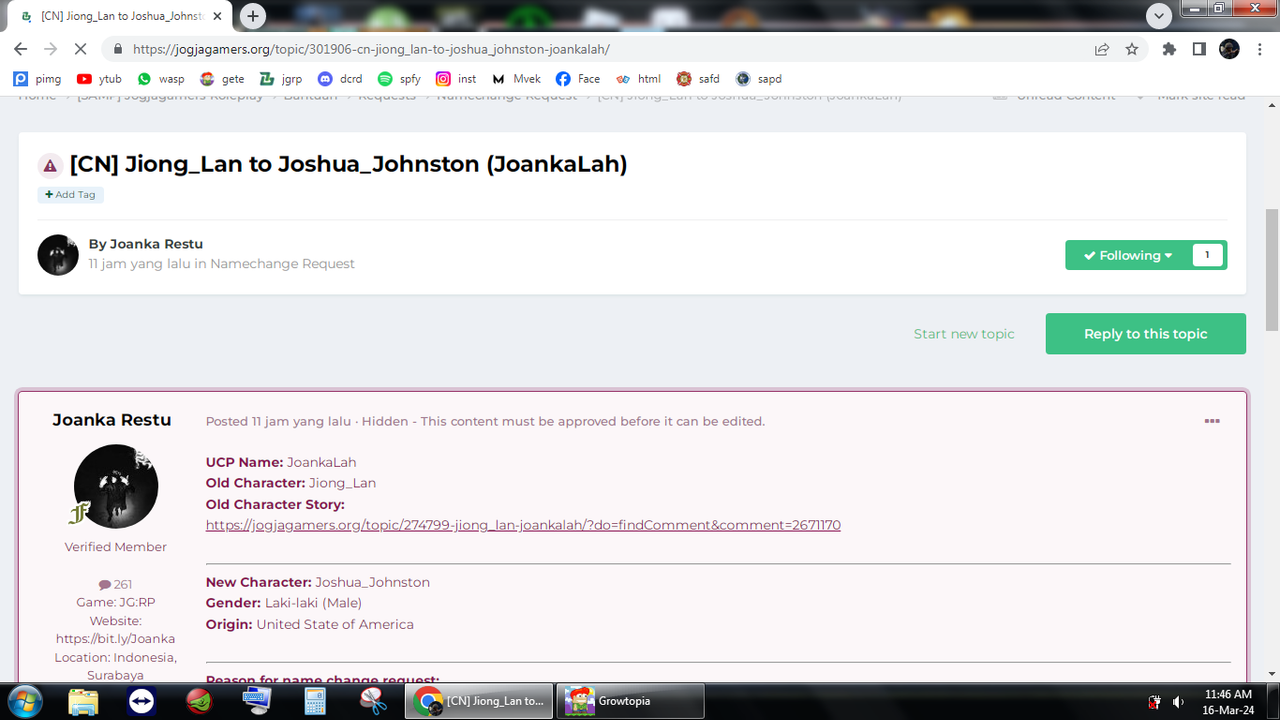Click the large post author avatar

click(116, 486)
